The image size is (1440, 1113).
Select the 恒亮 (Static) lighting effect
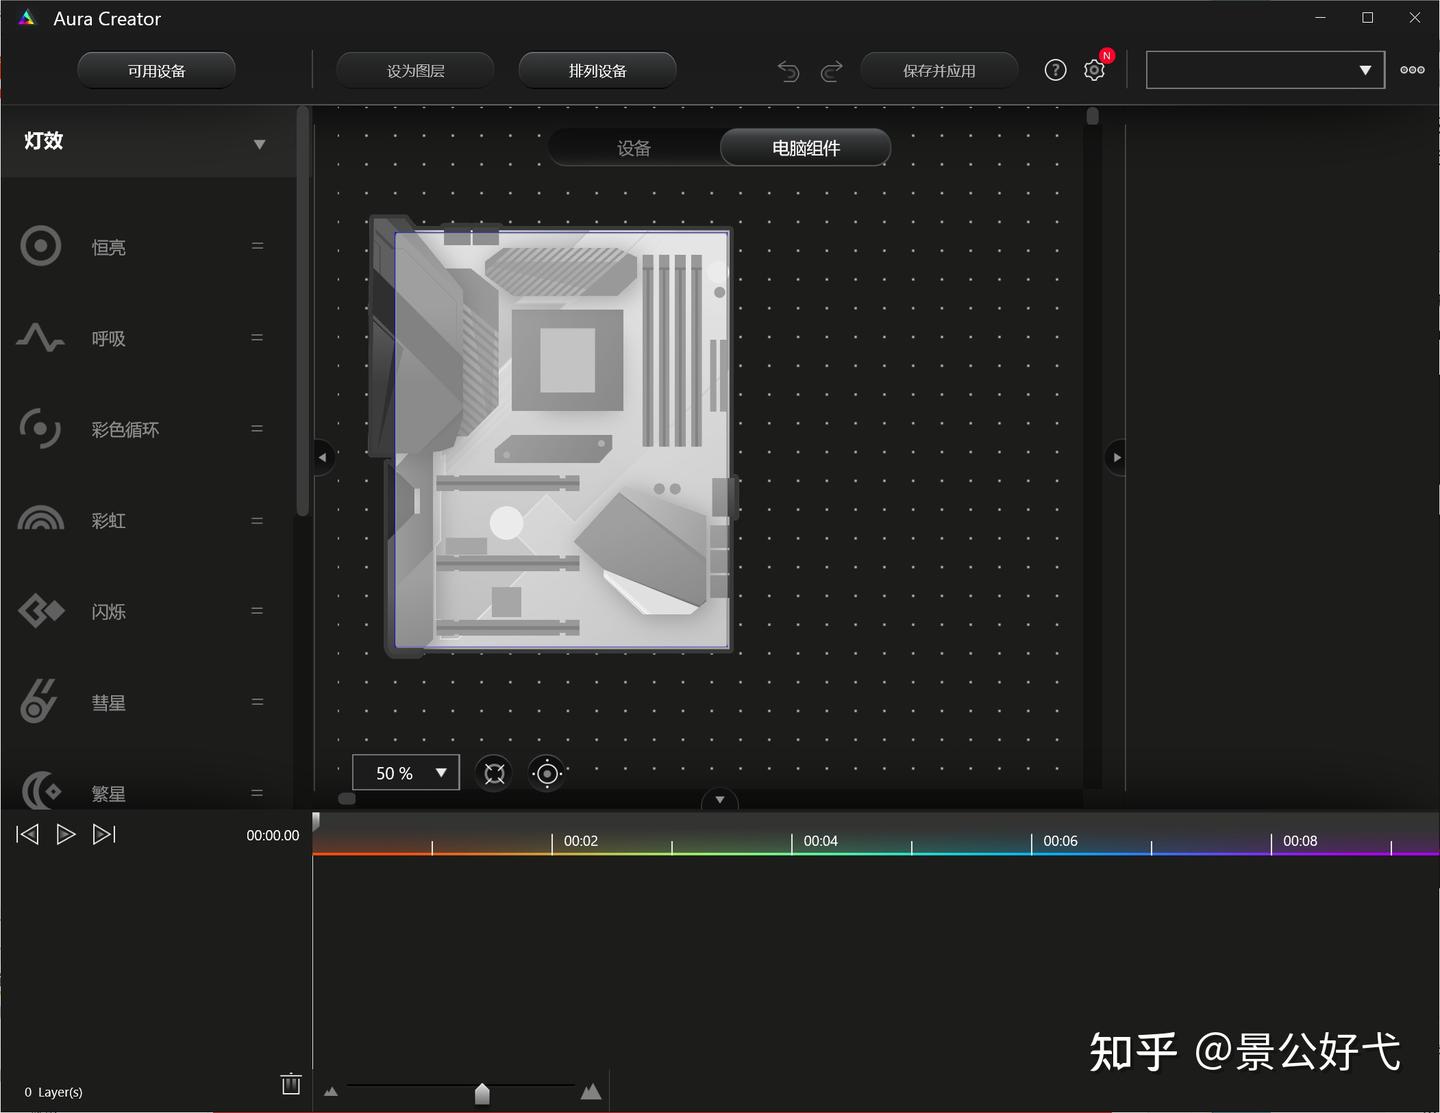tap(108, 247)
